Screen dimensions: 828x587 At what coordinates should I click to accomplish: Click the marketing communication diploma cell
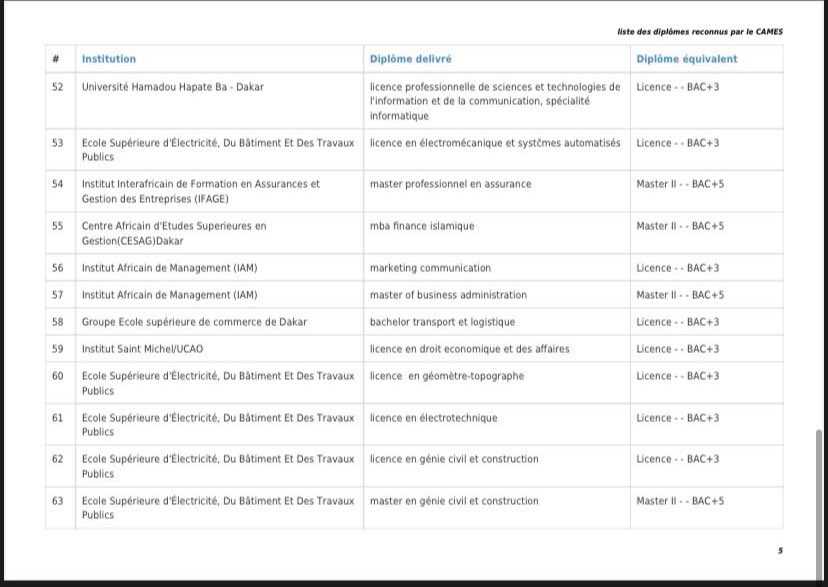[430, 268]
